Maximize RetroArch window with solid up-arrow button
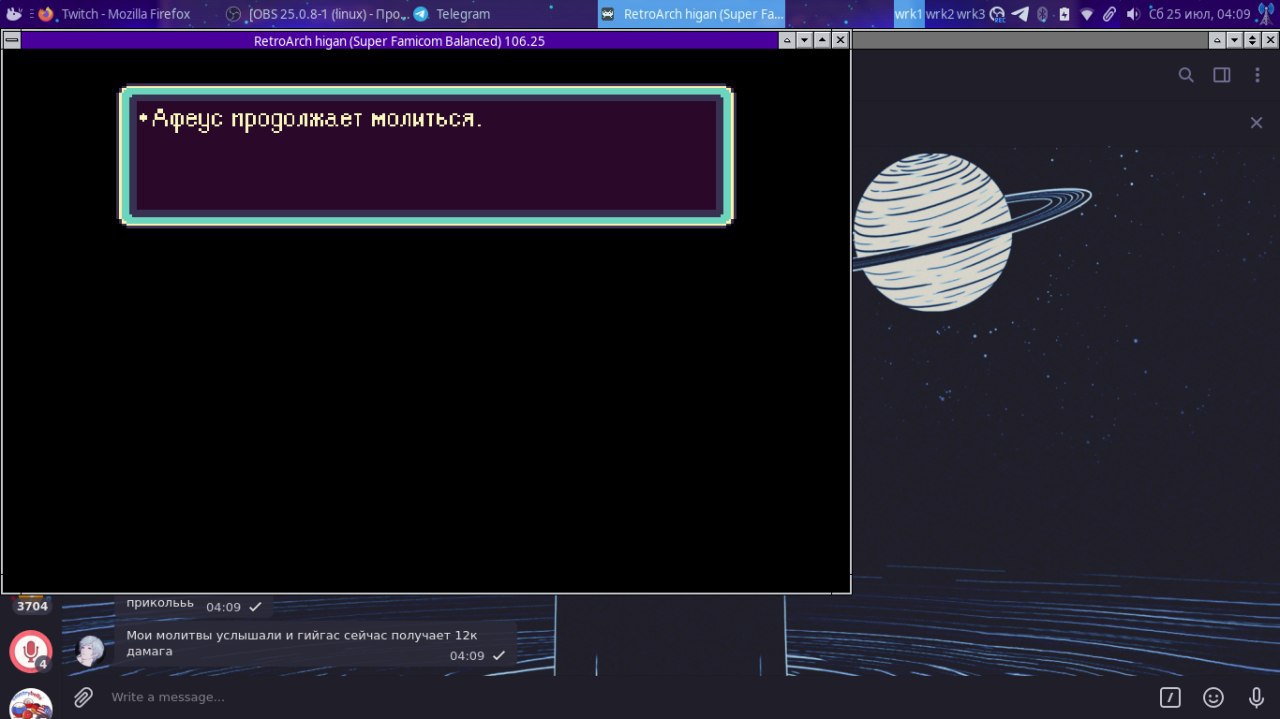The width and height of the screenshot is (1280, 719). click(822, 40)
